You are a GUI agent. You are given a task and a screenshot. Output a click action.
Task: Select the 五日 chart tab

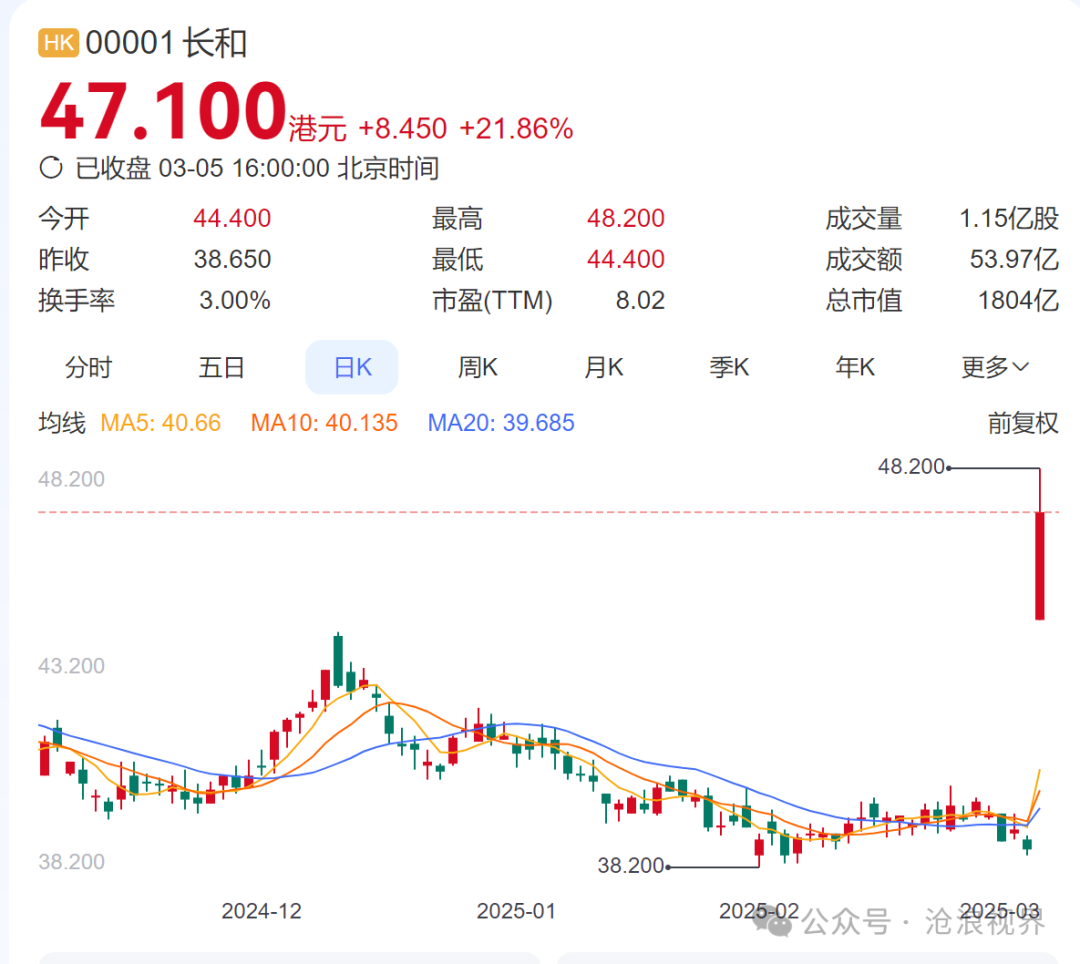click(222, 368)
